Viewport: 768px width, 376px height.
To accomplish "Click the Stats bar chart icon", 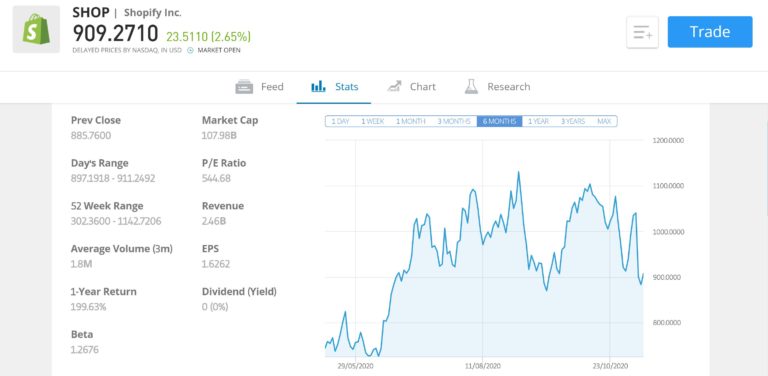I will pyautogui.click(x=318, y=87).
